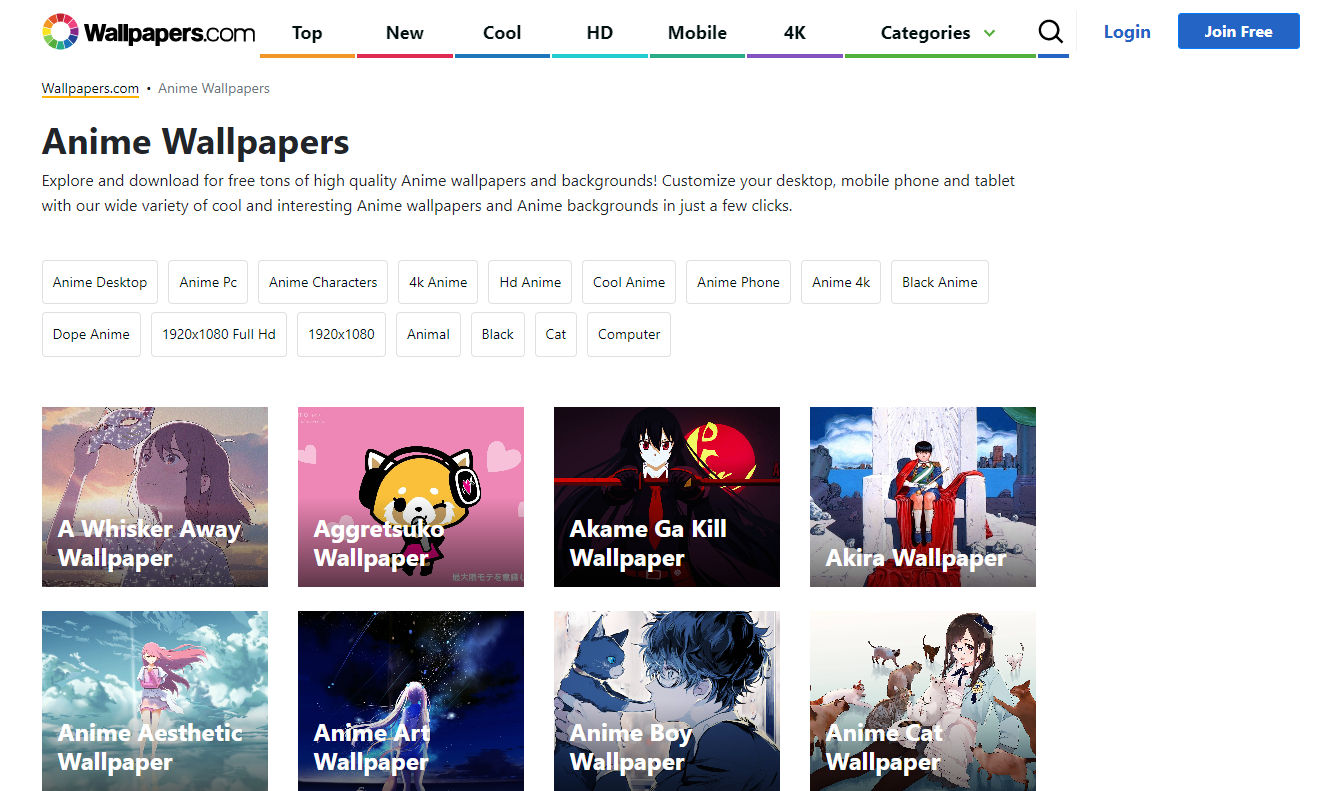Choose the 4k Anime tag chip

pos(438,282)
